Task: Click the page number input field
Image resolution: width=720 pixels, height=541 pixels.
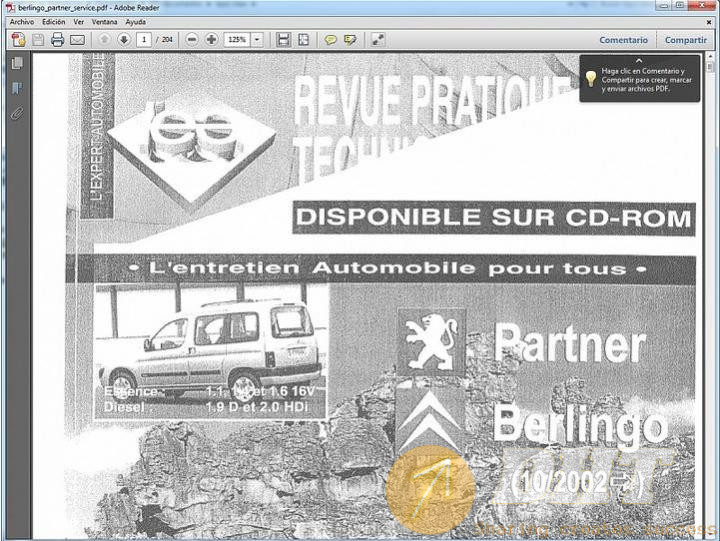Action: click(144, 40)
